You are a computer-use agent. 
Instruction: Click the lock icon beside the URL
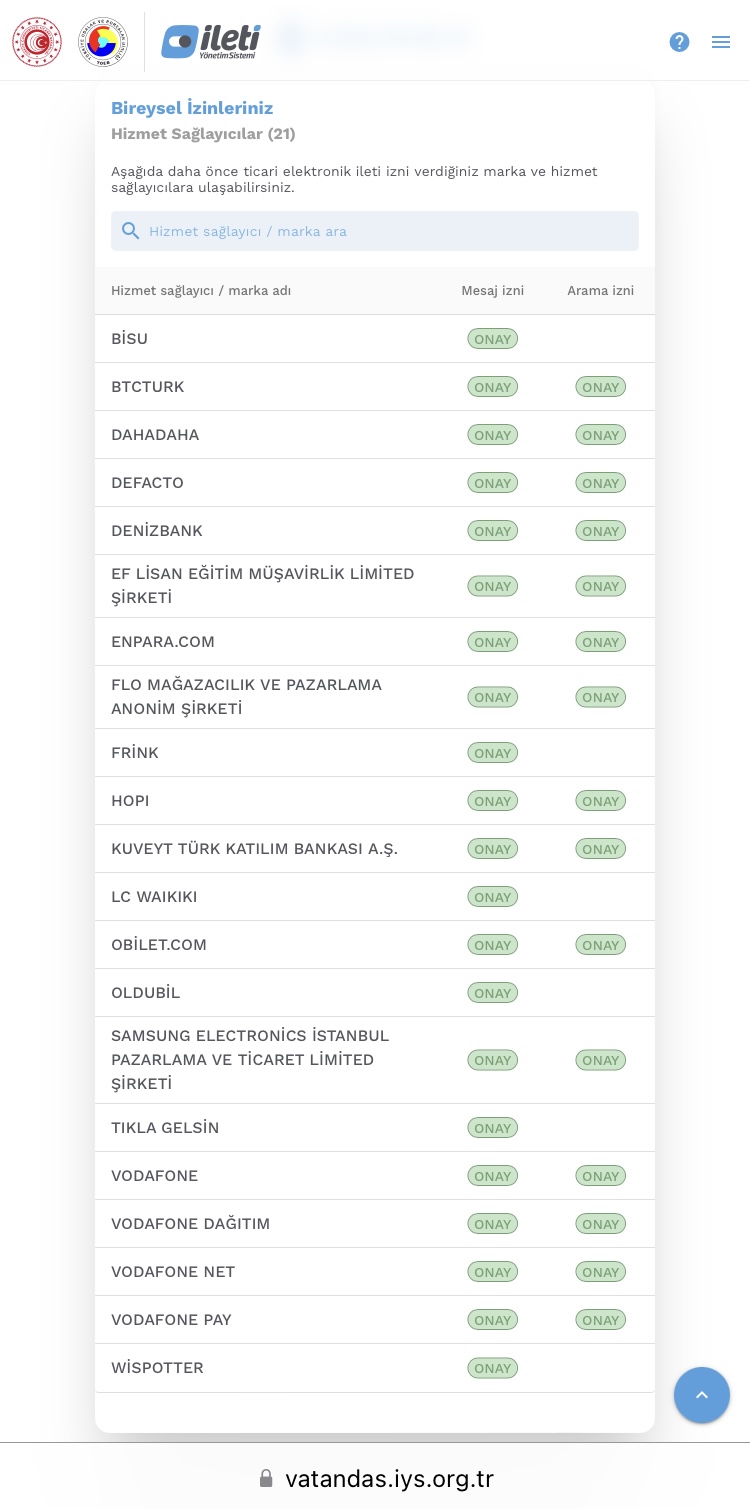266,1478
